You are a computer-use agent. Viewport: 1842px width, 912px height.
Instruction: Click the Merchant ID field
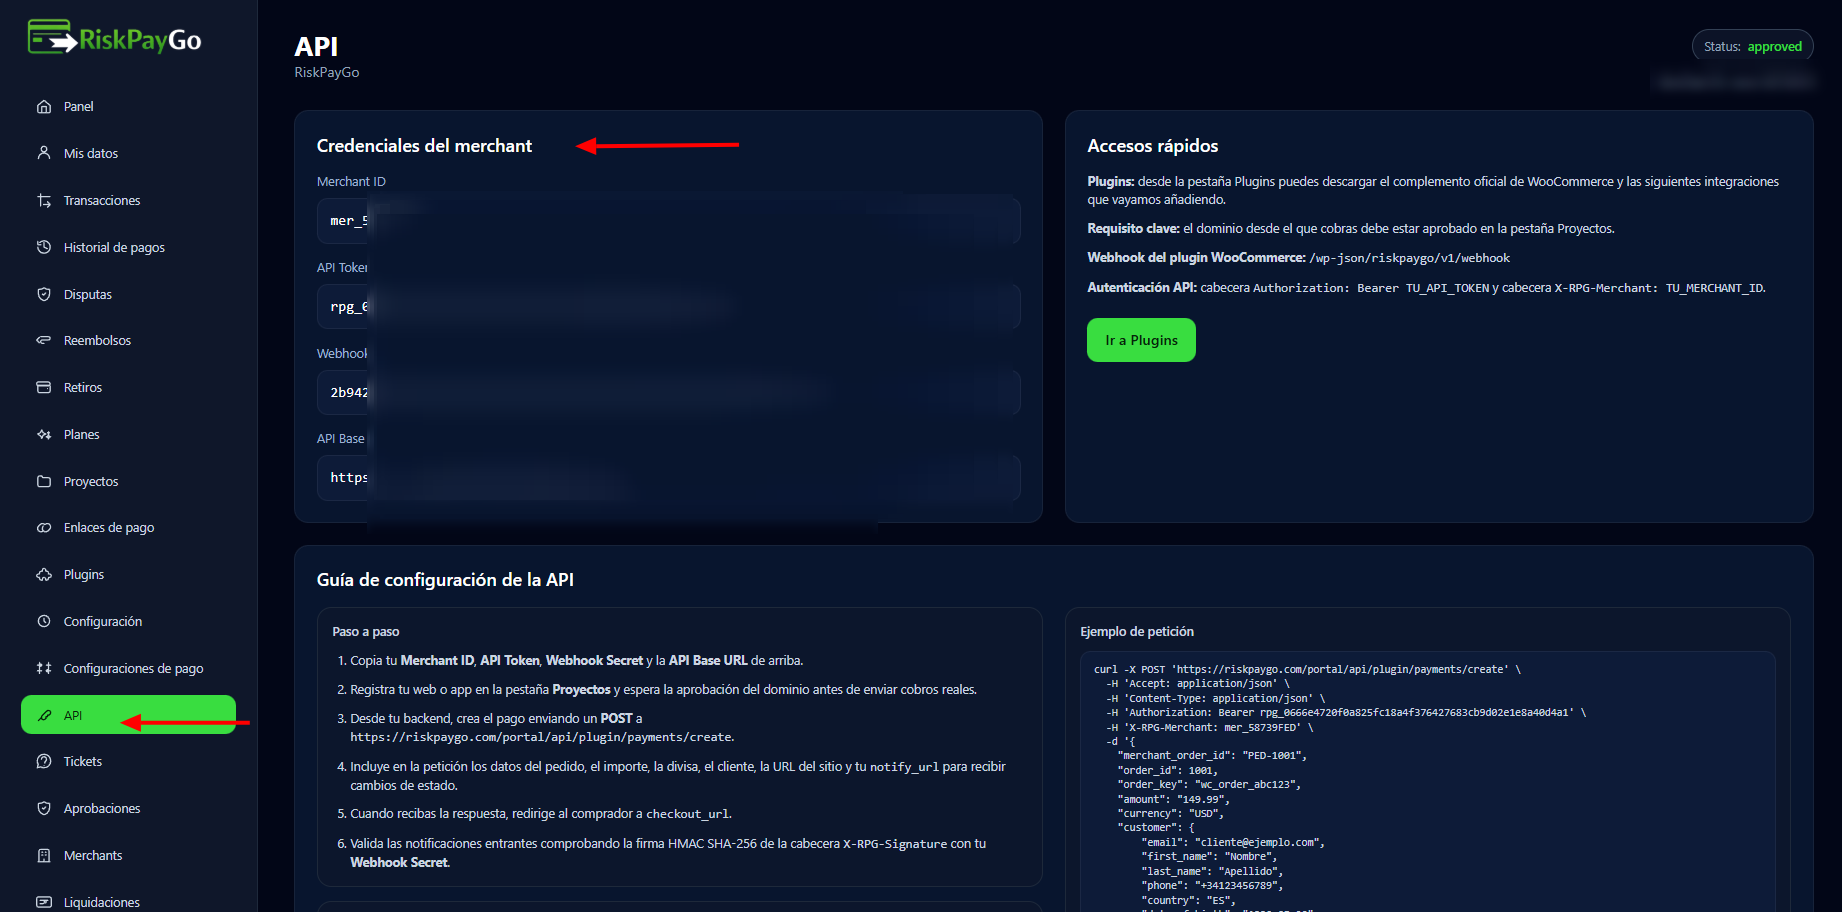coord(668,221)
